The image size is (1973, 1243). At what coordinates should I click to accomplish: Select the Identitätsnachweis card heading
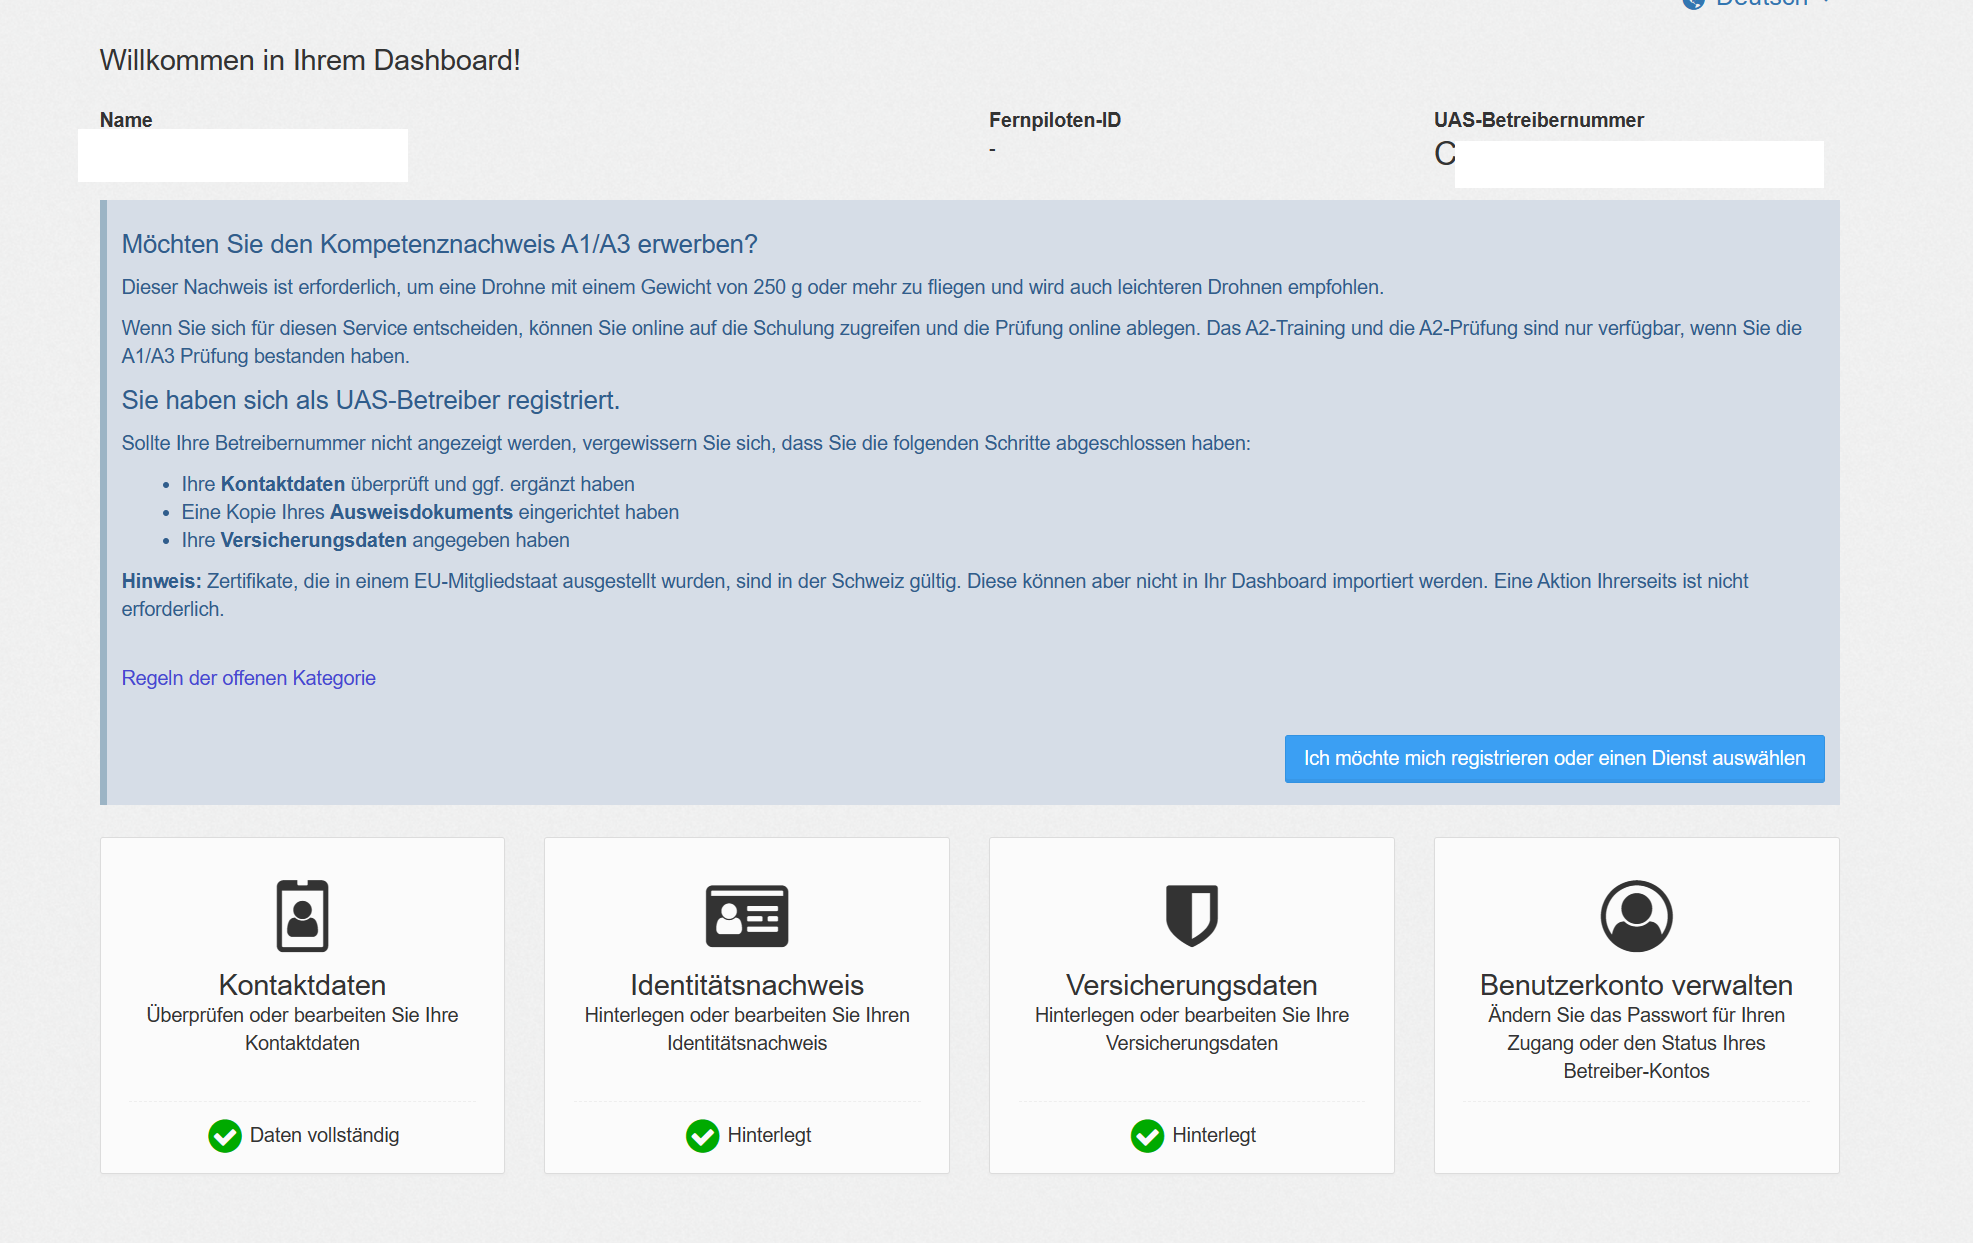(746, 985)
